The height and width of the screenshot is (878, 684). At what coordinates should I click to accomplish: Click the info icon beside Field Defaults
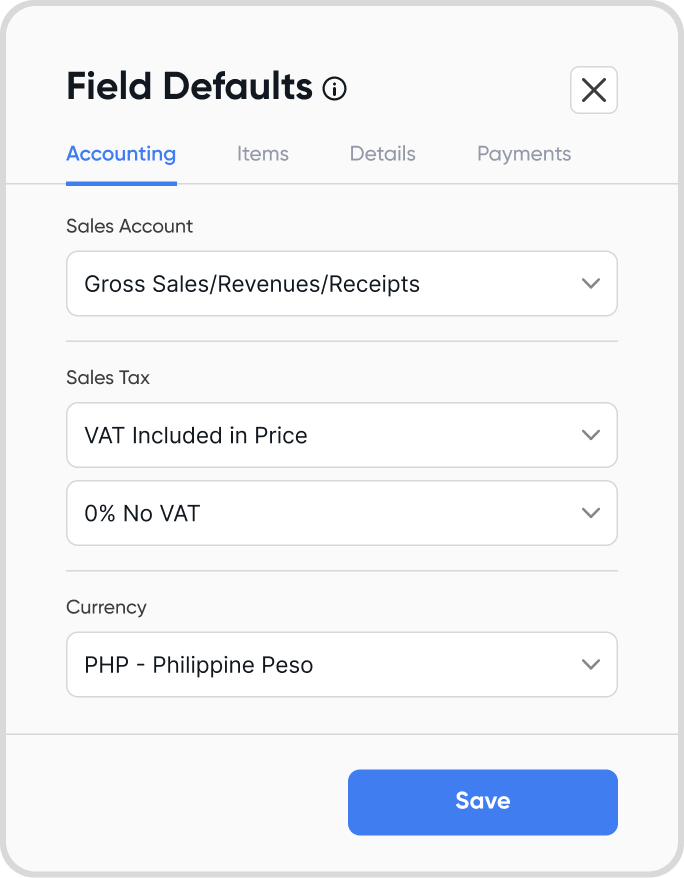tap(334, 88)
